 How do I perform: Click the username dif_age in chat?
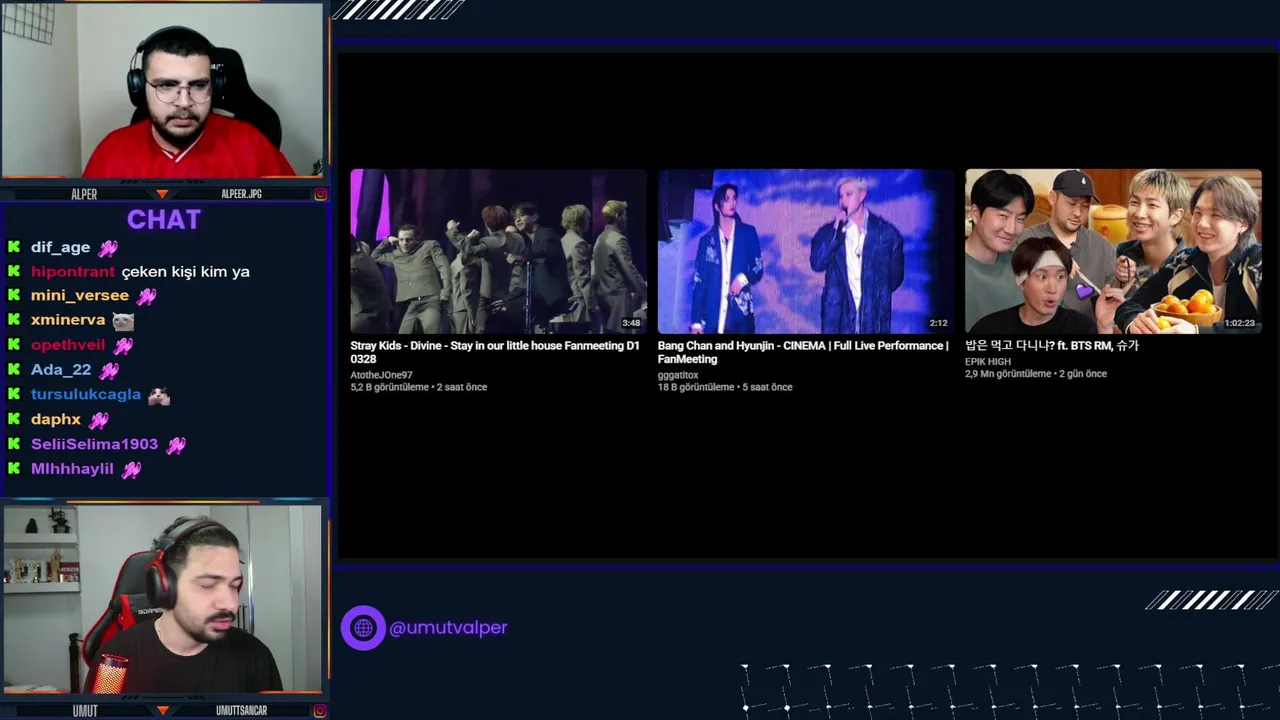tap(60, 247)
